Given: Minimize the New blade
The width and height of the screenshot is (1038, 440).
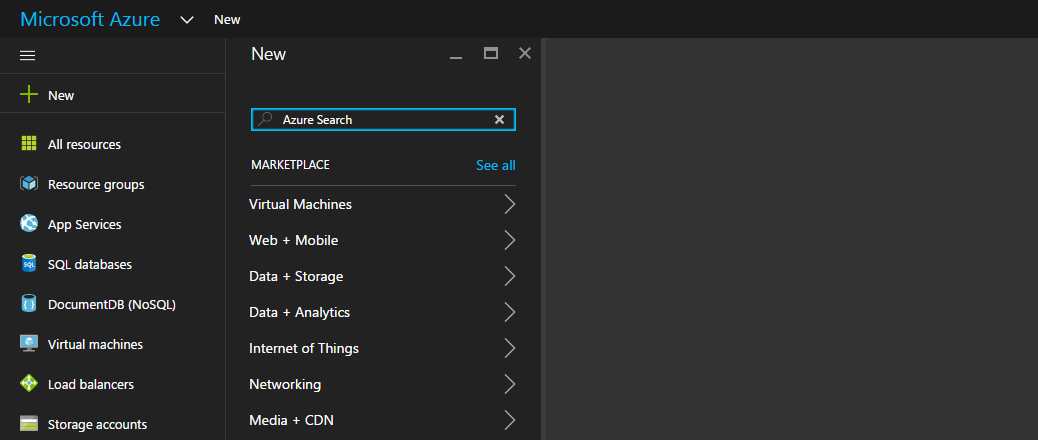Looking at the screenshot, I should (455, 58).
